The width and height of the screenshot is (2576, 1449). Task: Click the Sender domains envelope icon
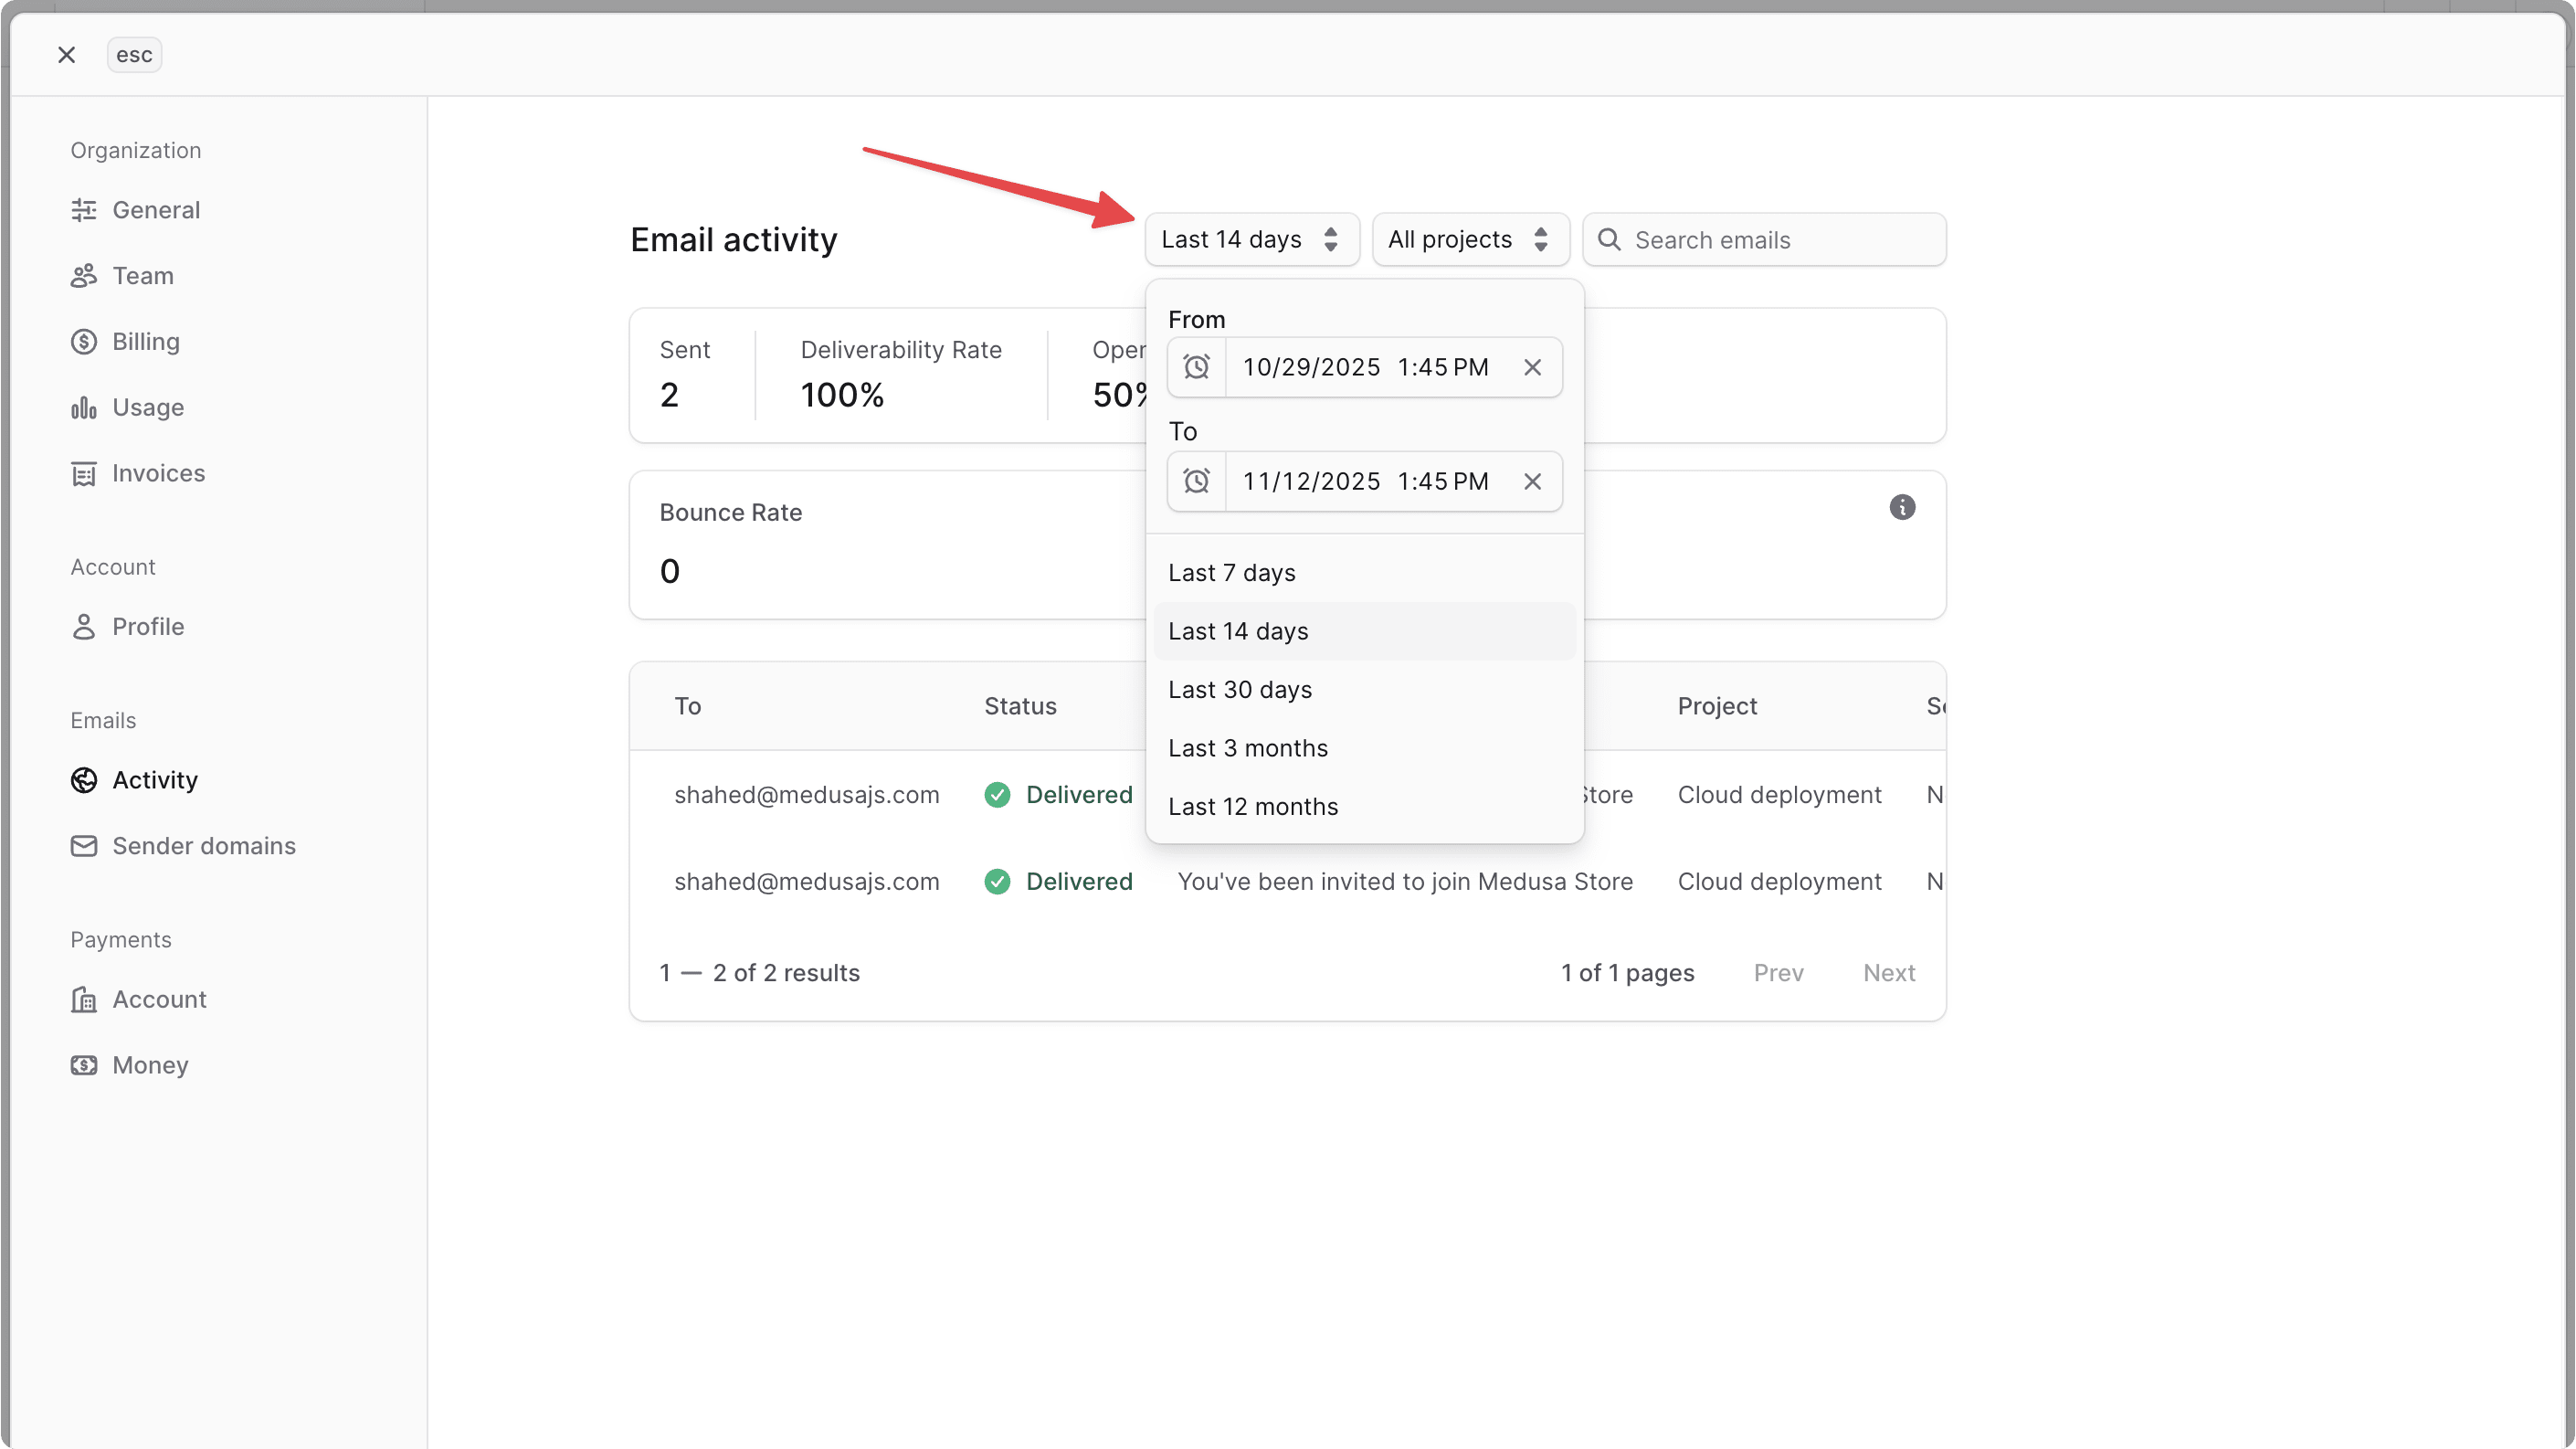[x=84, y=845]
